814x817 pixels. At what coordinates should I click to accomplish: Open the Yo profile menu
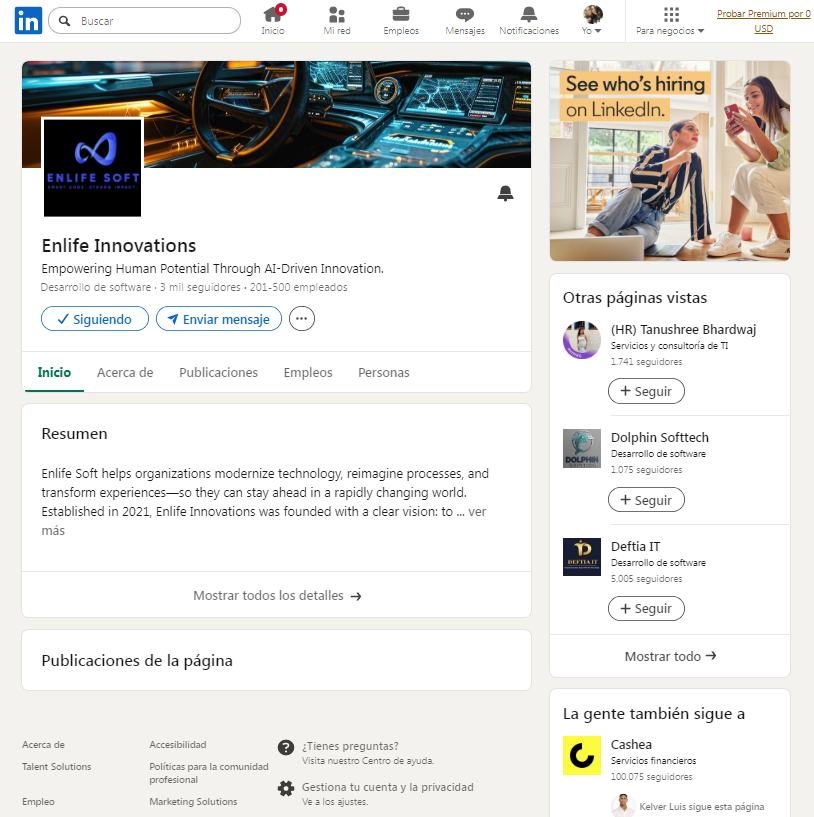[x=592, y=21]
